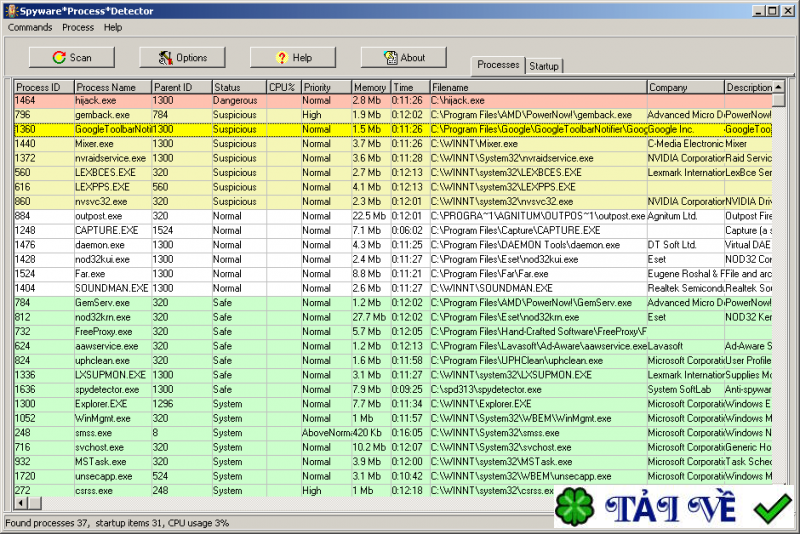Viewport: 800px width, 534px height.
Task: Open the Help menu in menu bar
Action: pyautogui.click(x=113, y=27)
